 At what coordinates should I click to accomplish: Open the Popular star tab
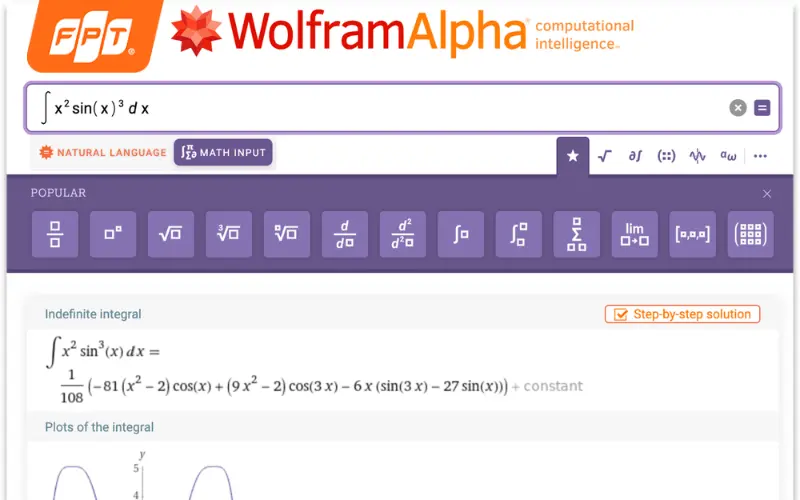[x=573, y=156]
